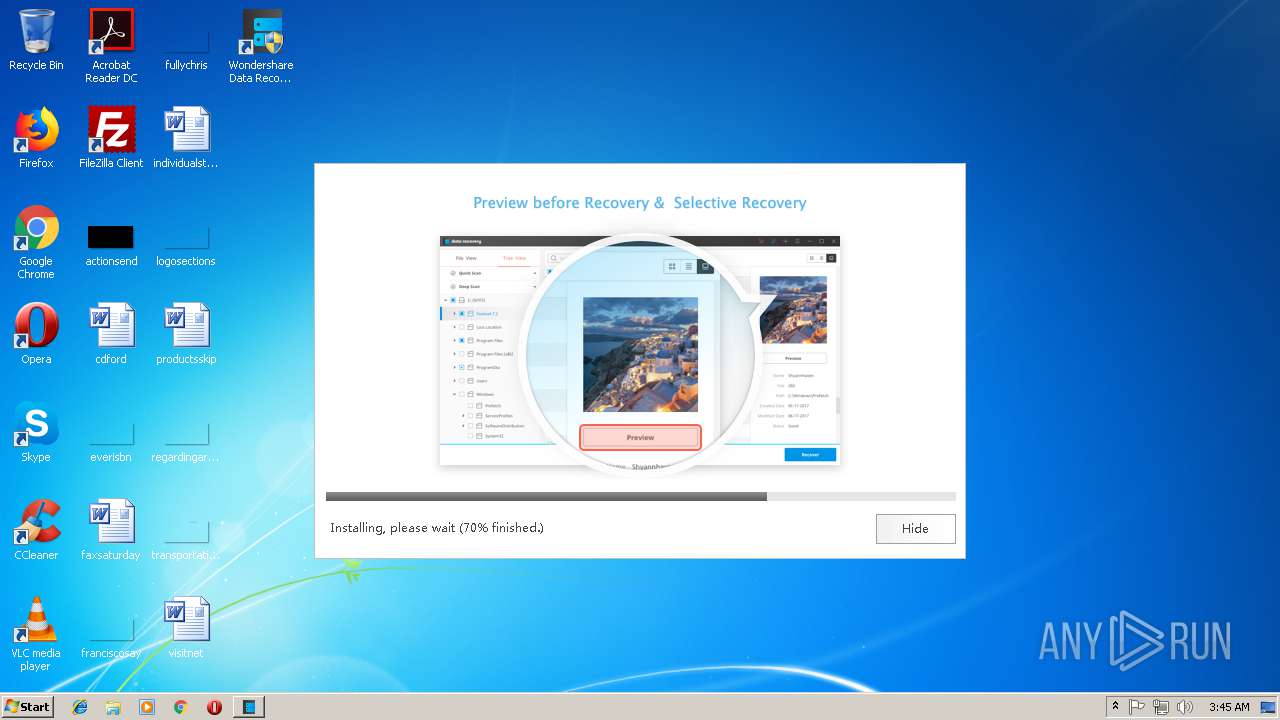Click the 3:45 AM clock
The image size is (1280, 720).
click(x=1229, y=707)
